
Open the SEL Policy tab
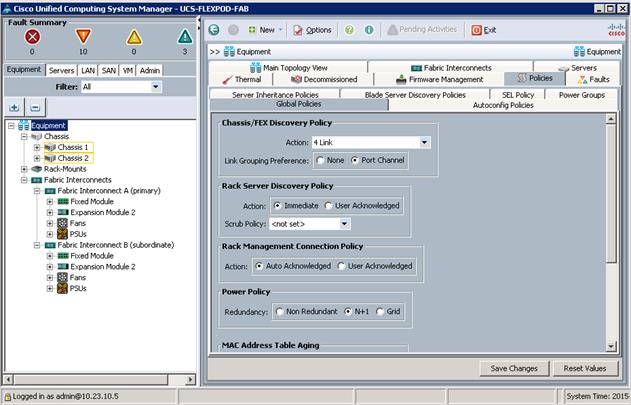(518, 95)
